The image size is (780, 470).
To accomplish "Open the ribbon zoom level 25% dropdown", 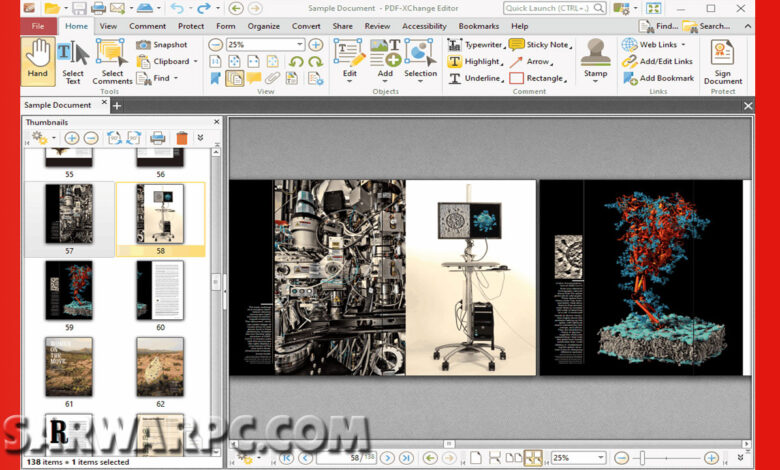I will pos(299,45).
